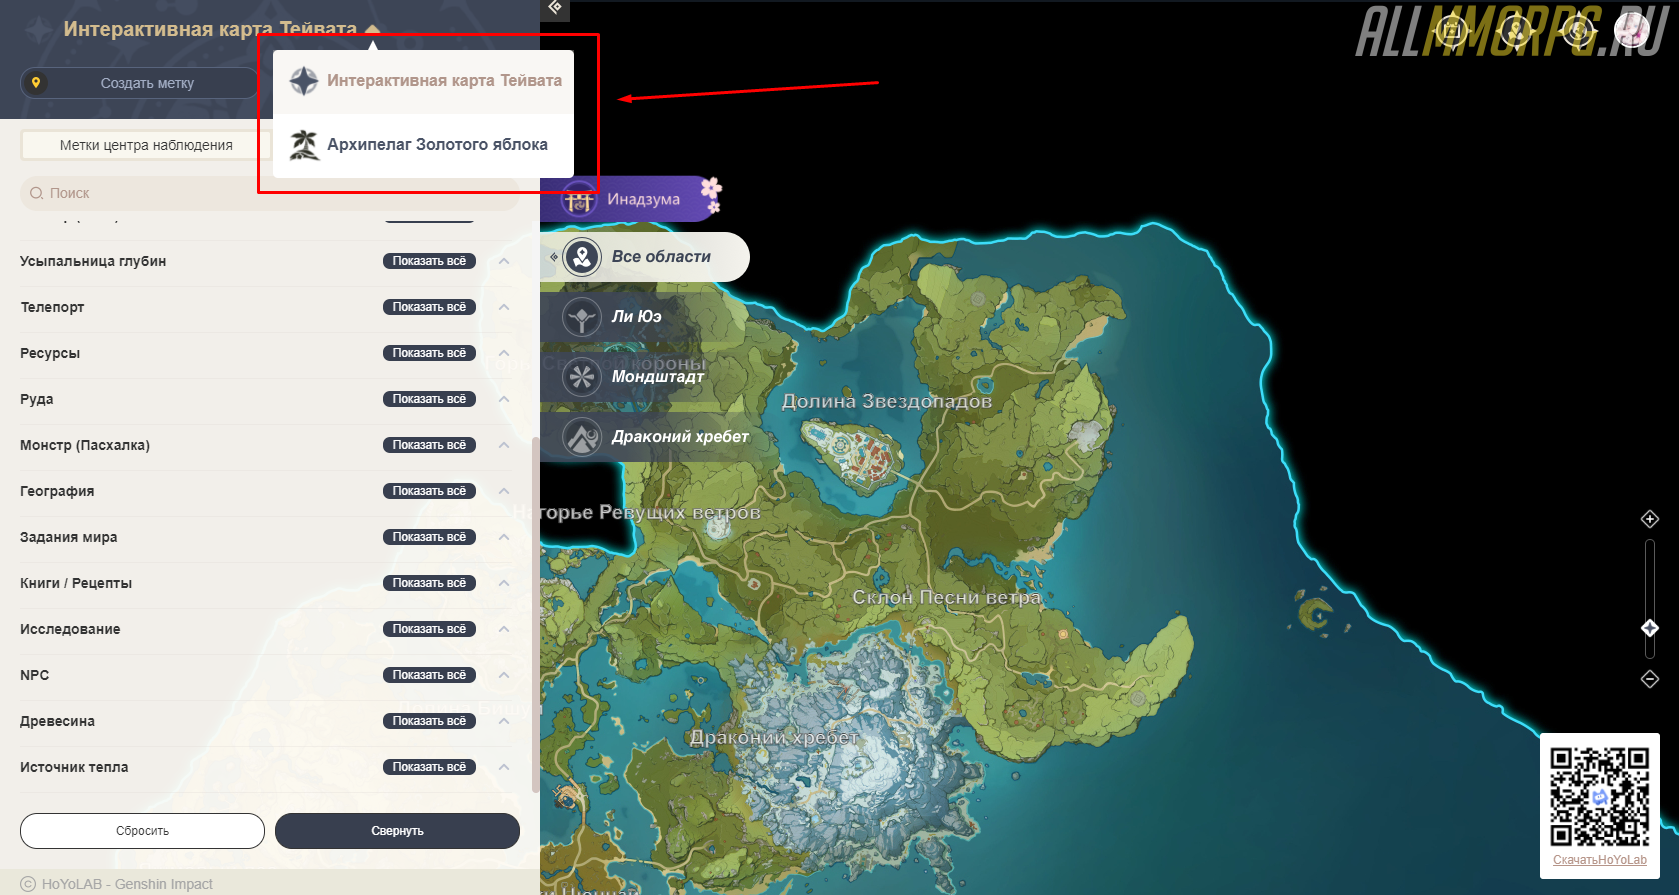Show all Источник тепла markers
This screenshot has width=1679, height=895.
click(429, 767)
